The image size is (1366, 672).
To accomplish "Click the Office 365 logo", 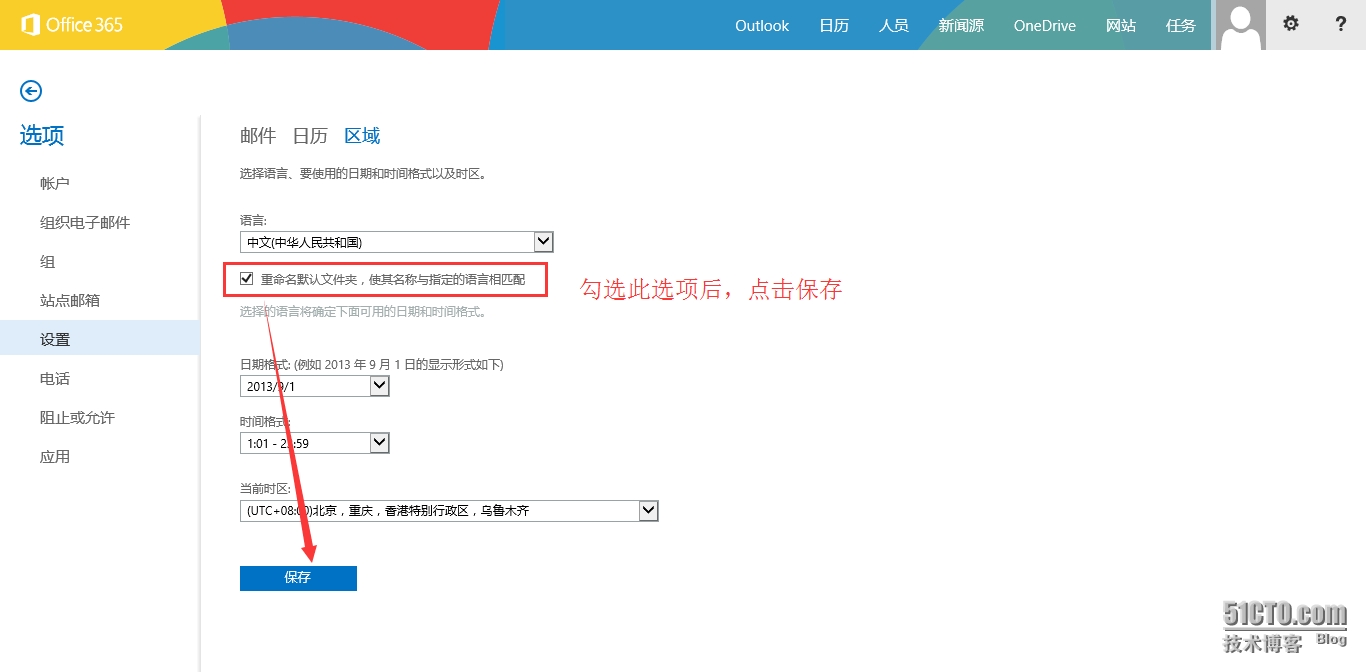I will 72,25.
